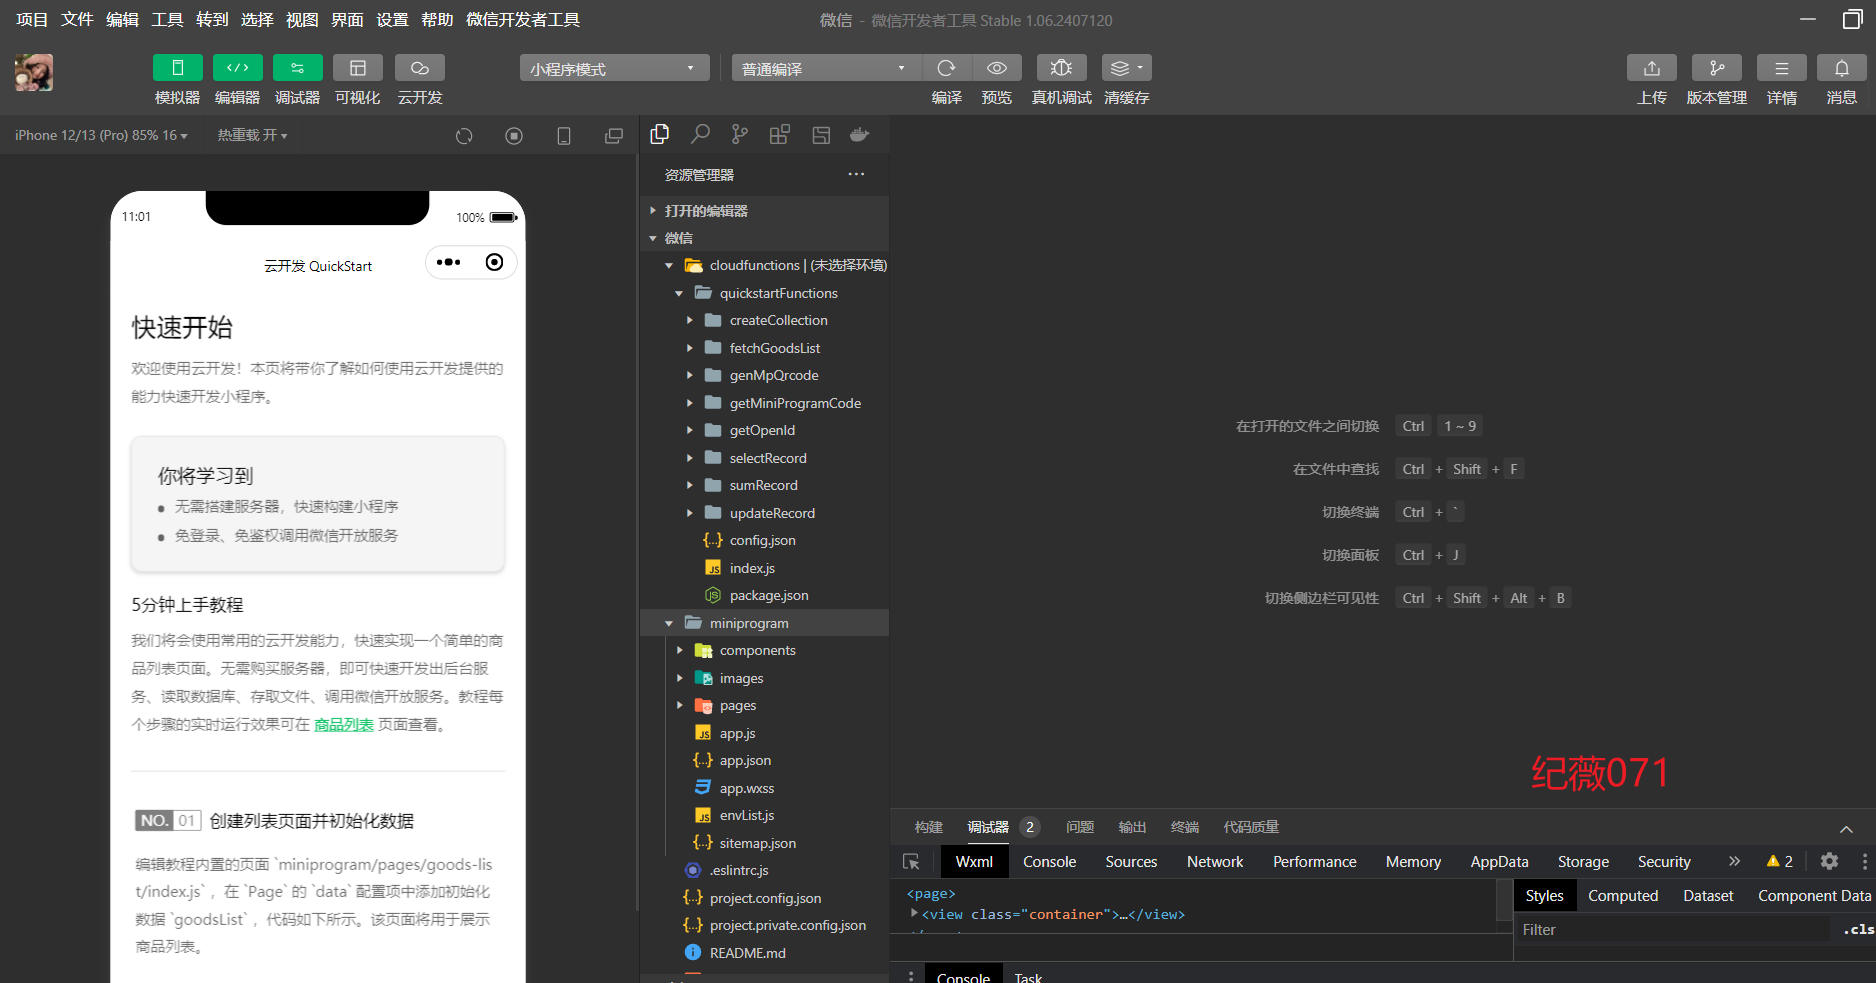
Task: Click the capsule close circle button
Action: click(x=494, y=262)
